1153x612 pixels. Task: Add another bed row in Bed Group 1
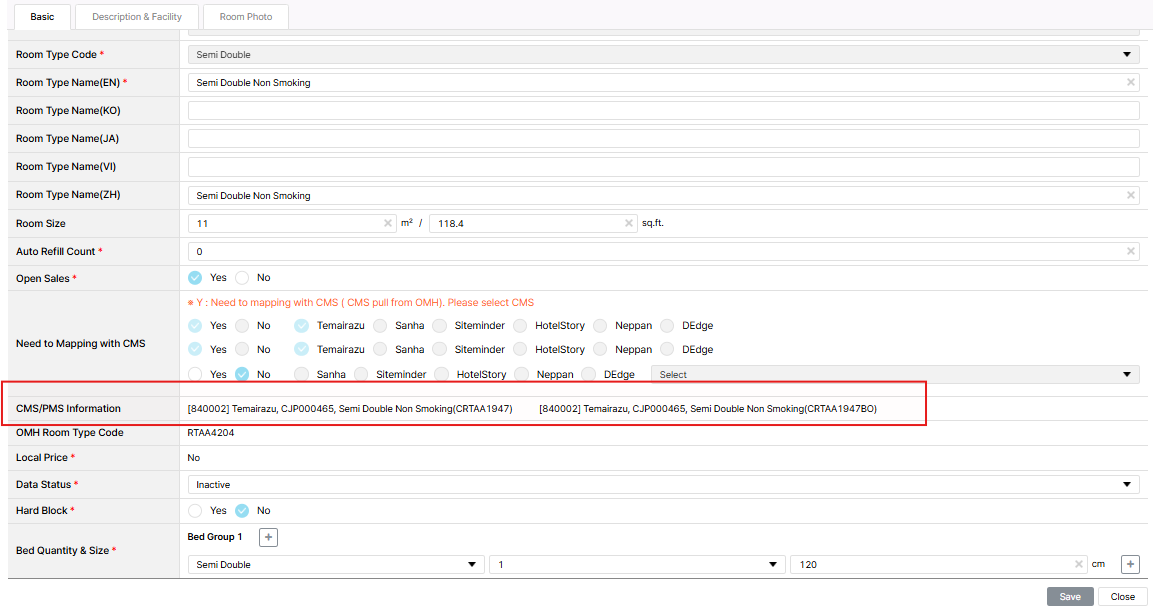pyautogui.click(x=1130, y=565)
